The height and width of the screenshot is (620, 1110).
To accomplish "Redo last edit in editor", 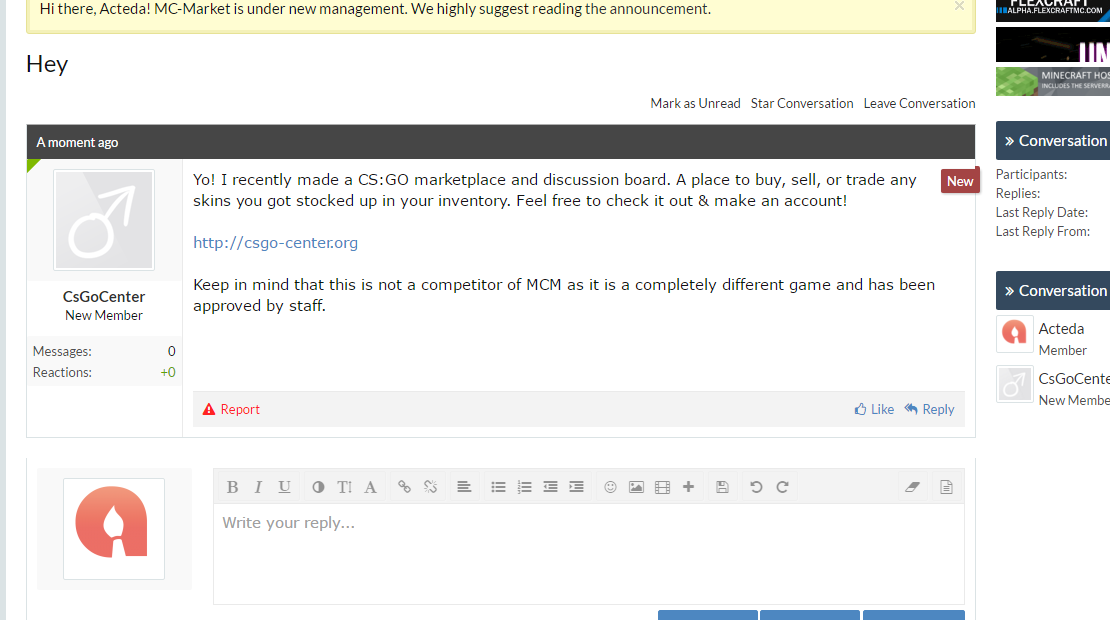I will pos(782,487).
